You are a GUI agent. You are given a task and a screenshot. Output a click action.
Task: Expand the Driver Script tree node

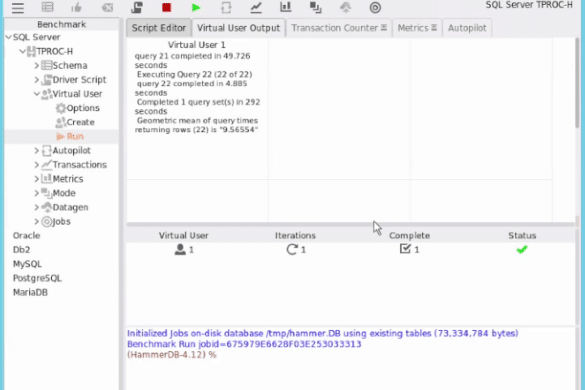(36, 79)
